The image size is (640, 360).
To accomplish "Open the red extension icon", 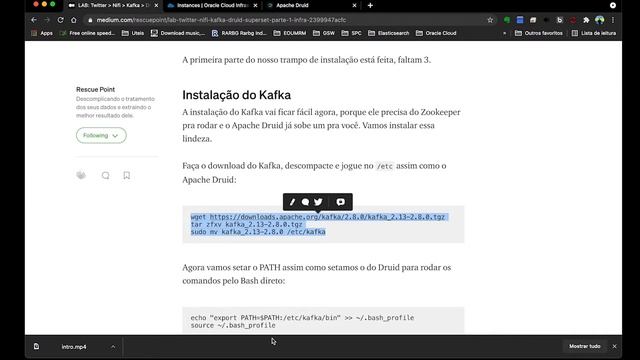I will click(x=573, y=20).
